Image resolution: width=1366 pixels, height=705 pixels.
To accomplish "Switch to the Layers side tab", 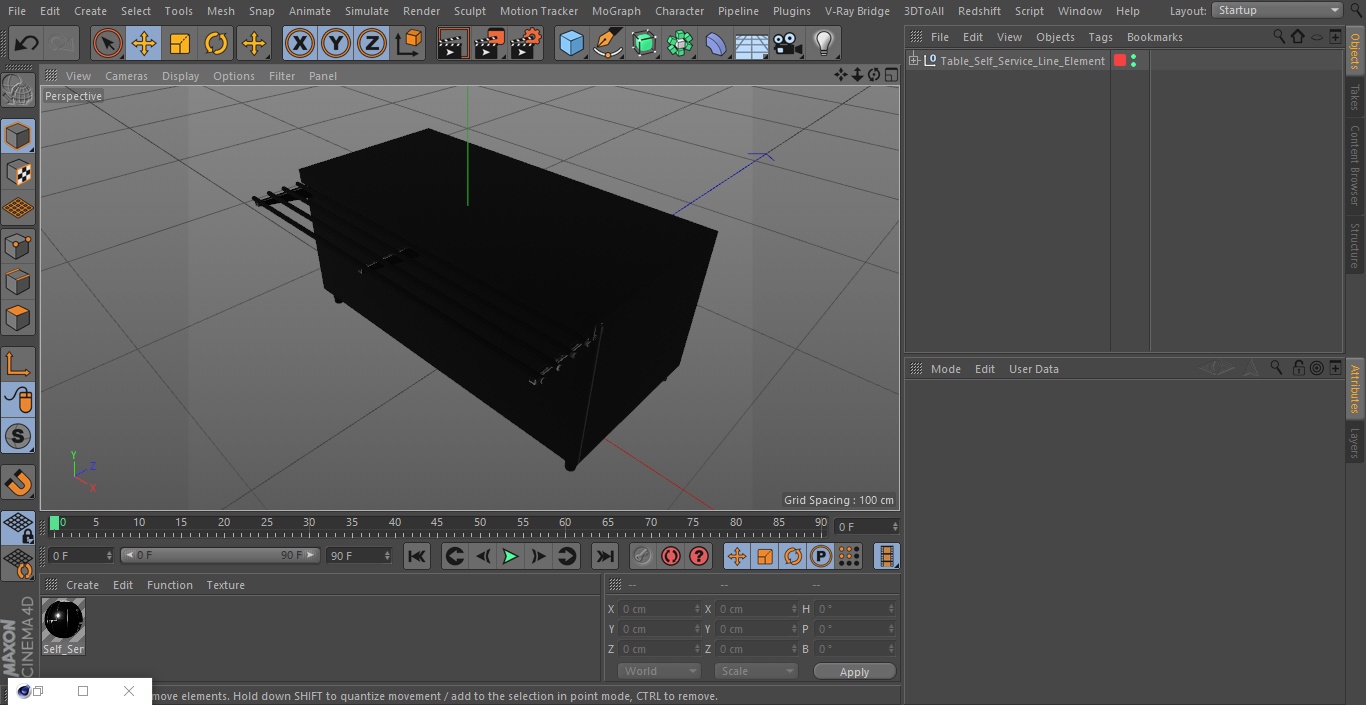I will [1355, 443].
